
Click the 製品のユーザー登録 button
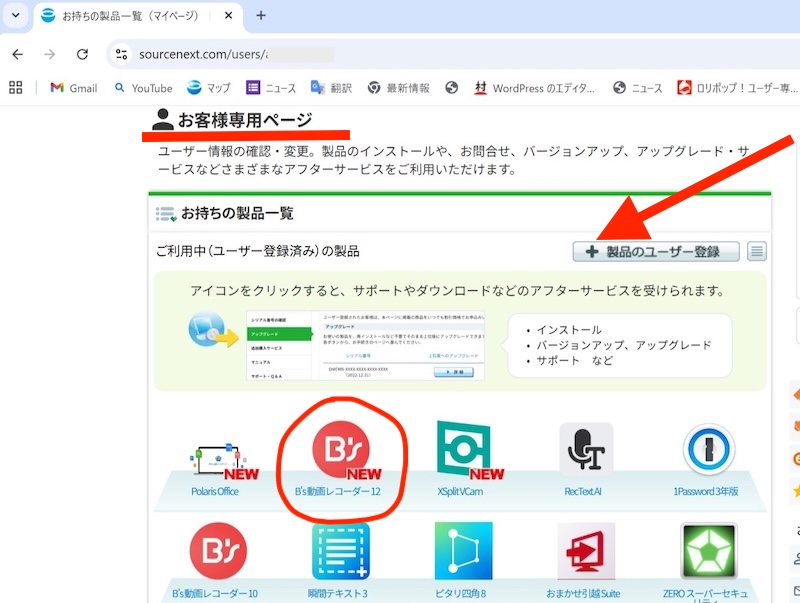pyautogui.click(x=655, y=252)
